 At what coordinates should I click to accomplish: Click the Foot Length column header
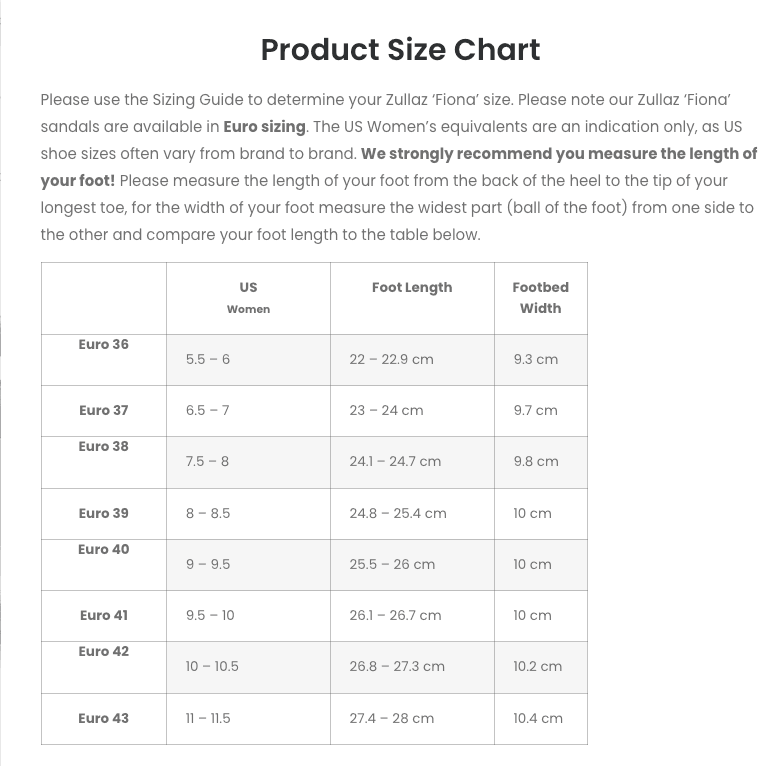tap(412, 288)
